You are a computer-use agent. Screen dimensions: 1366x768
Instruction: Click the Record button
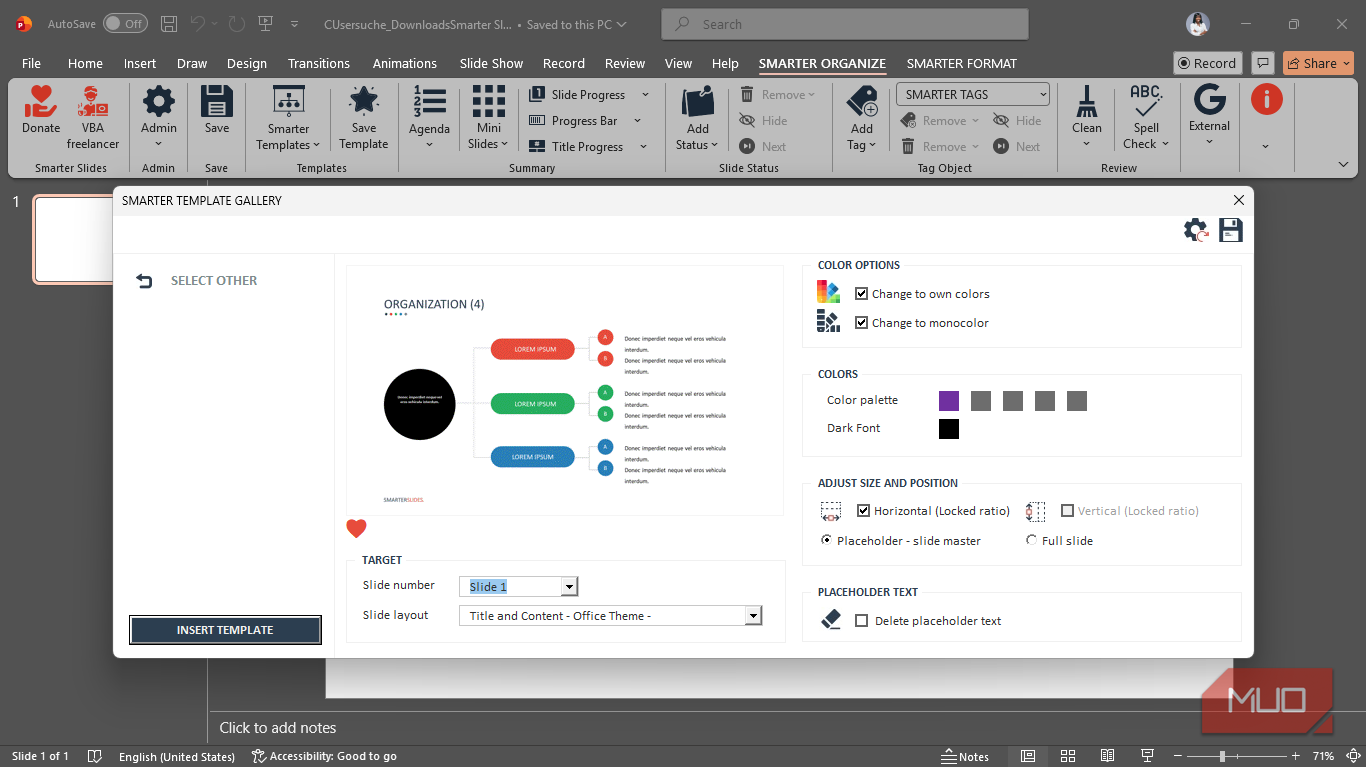pyautogui.click(x=1207, y=63)
